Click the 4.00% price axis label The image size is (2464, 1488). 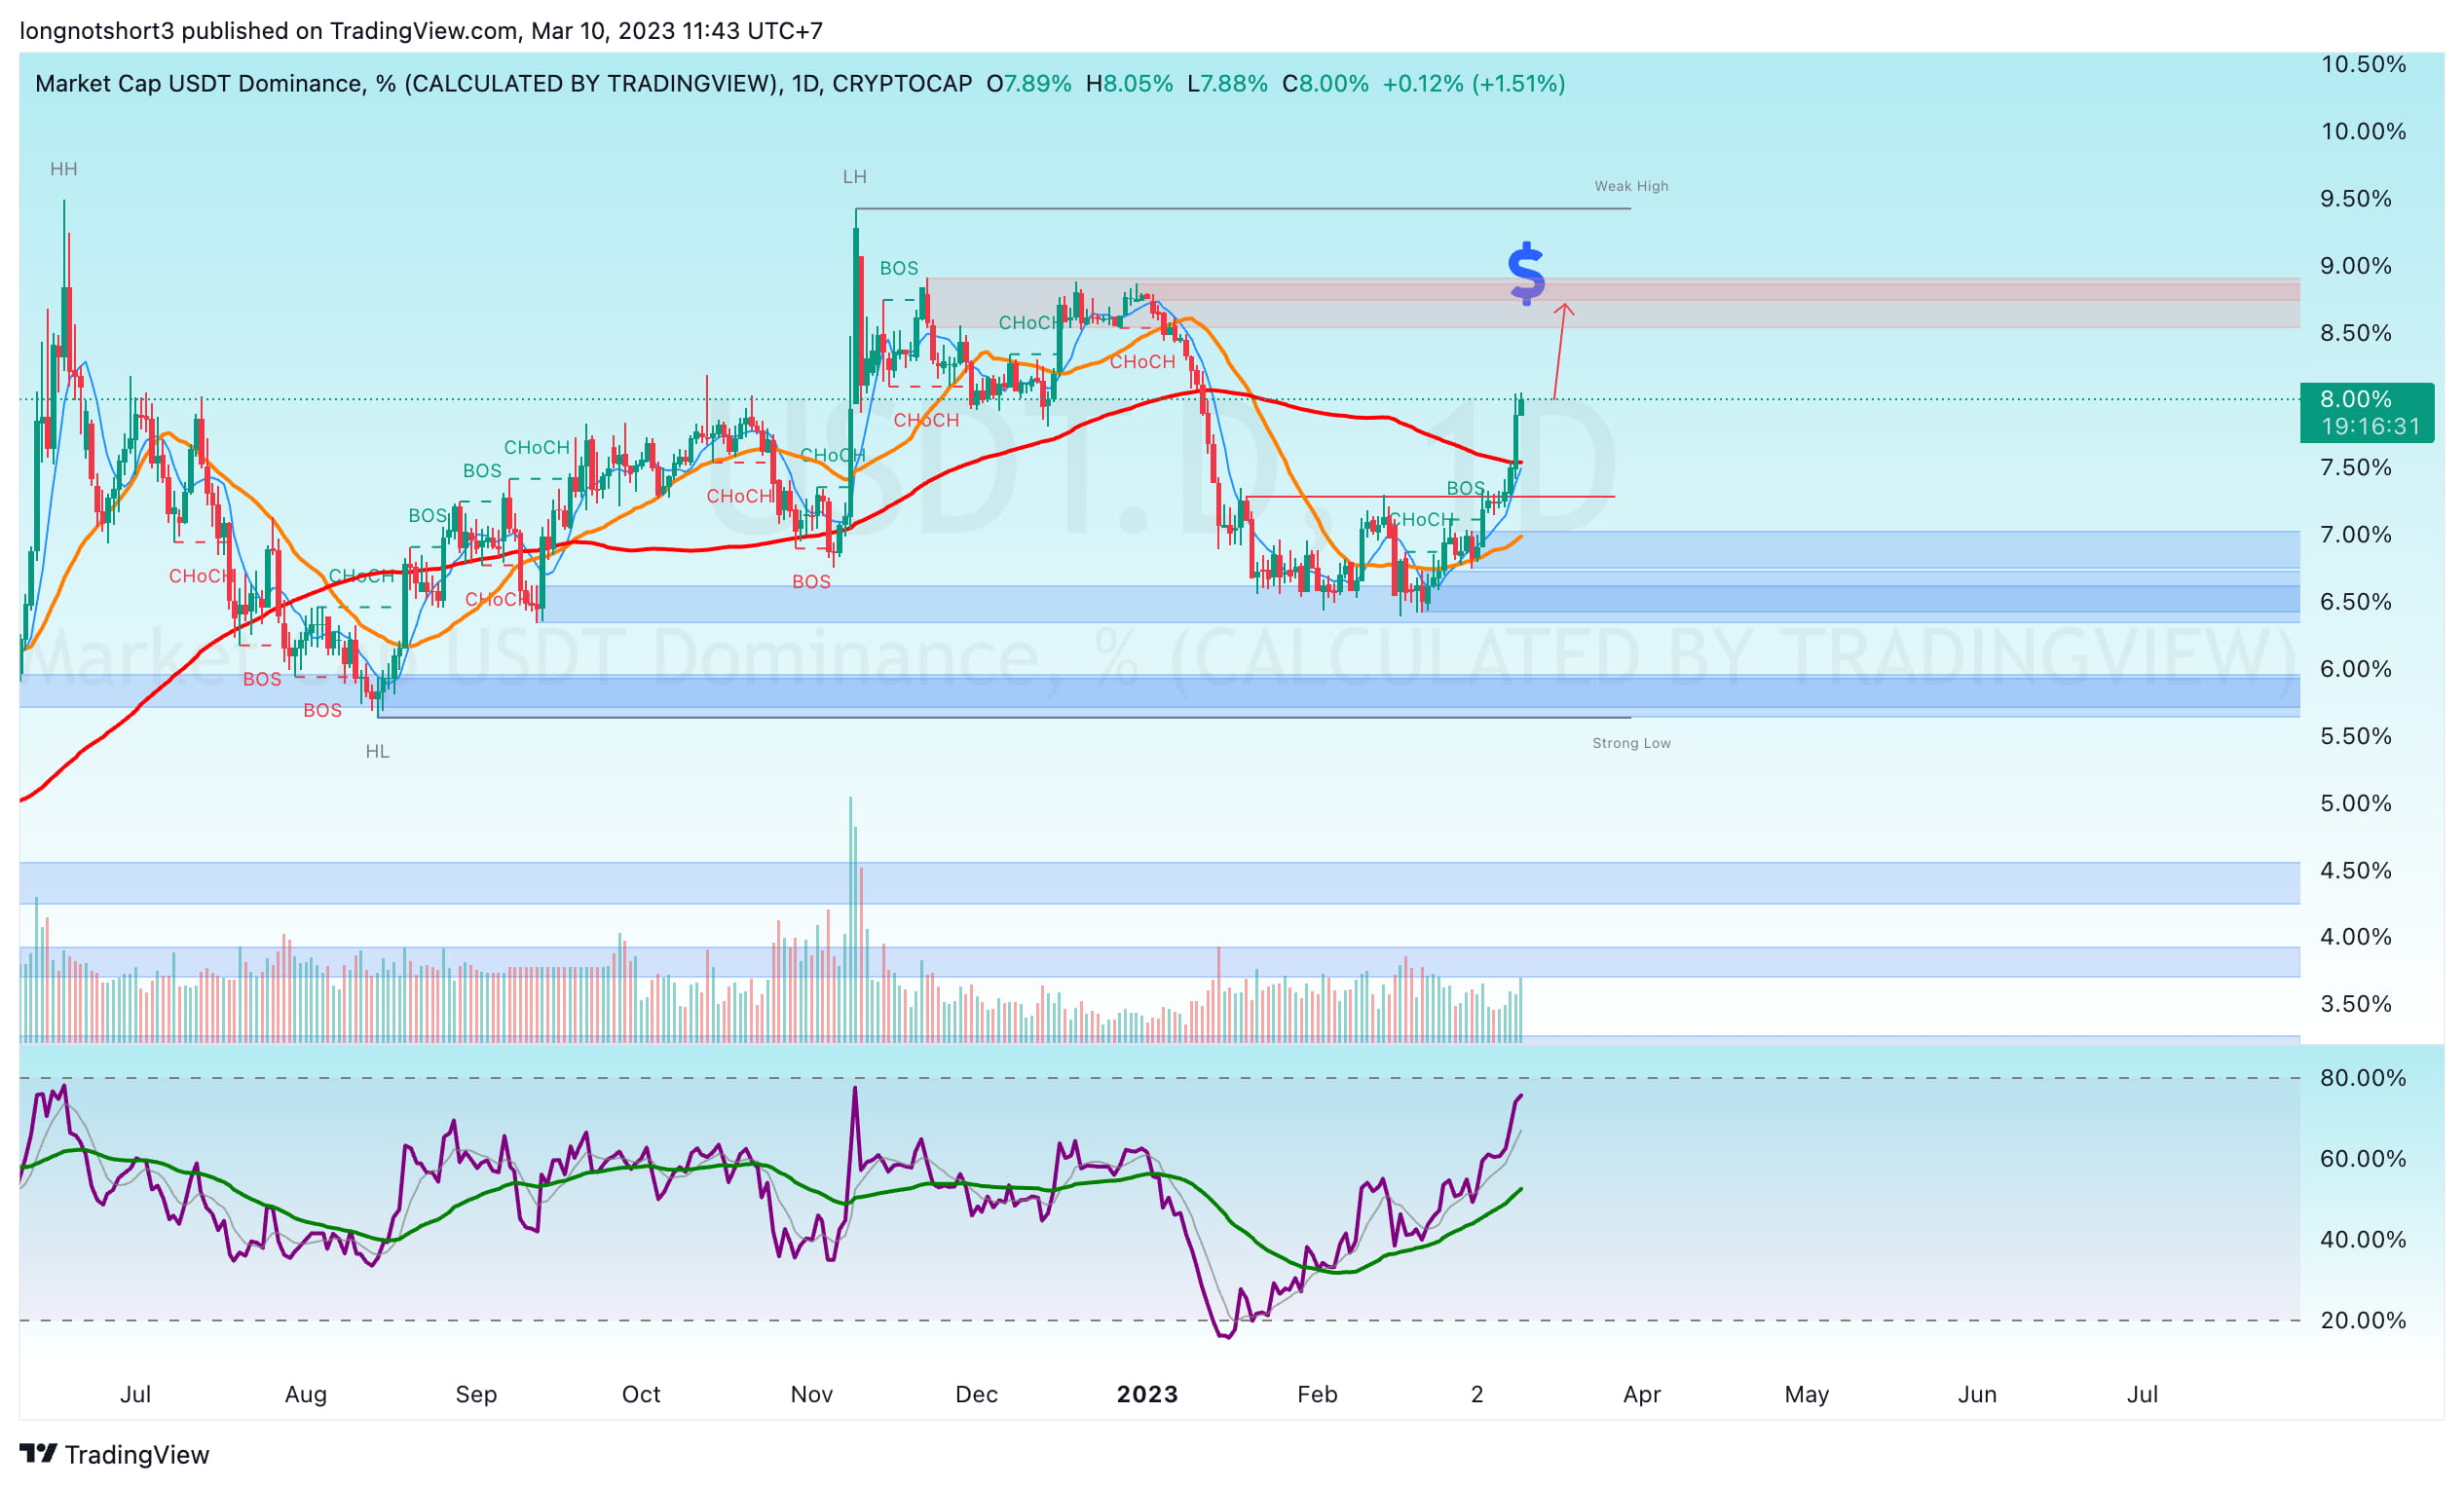[2356, 936]
